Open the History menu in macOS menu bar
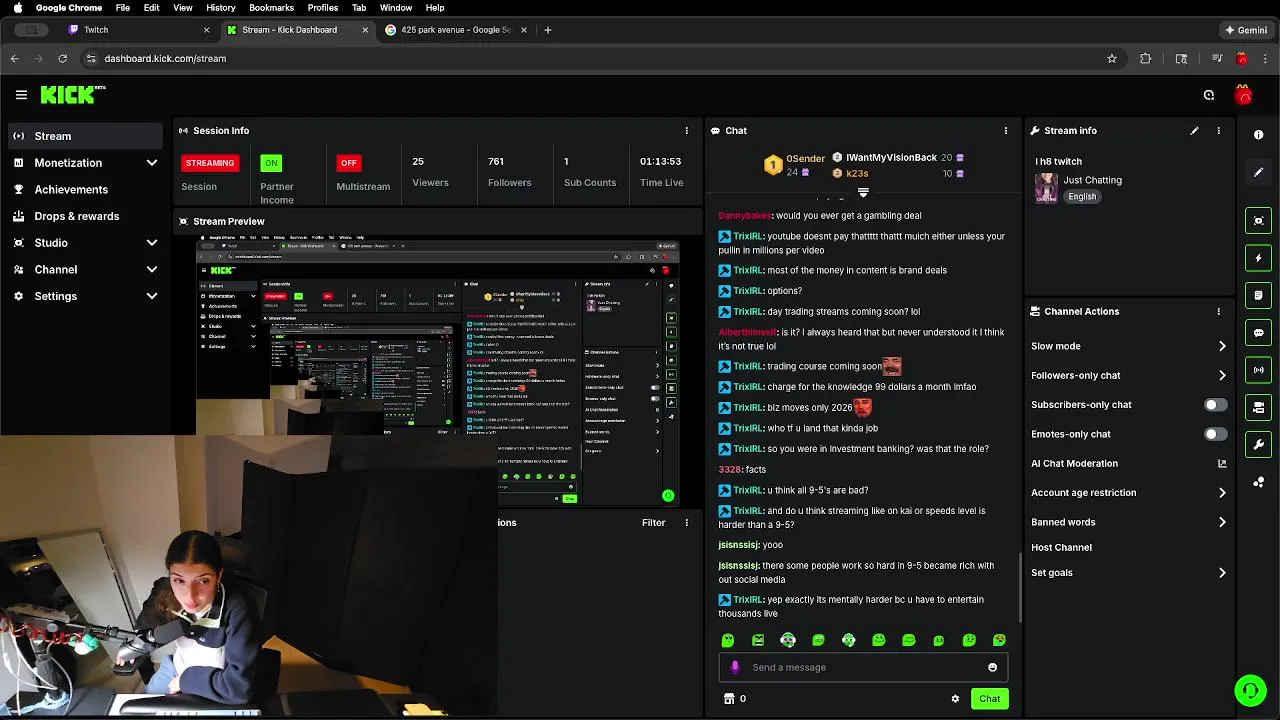Image resolution: width=1280 pixels, height=720 pixels. click(220, 8)
